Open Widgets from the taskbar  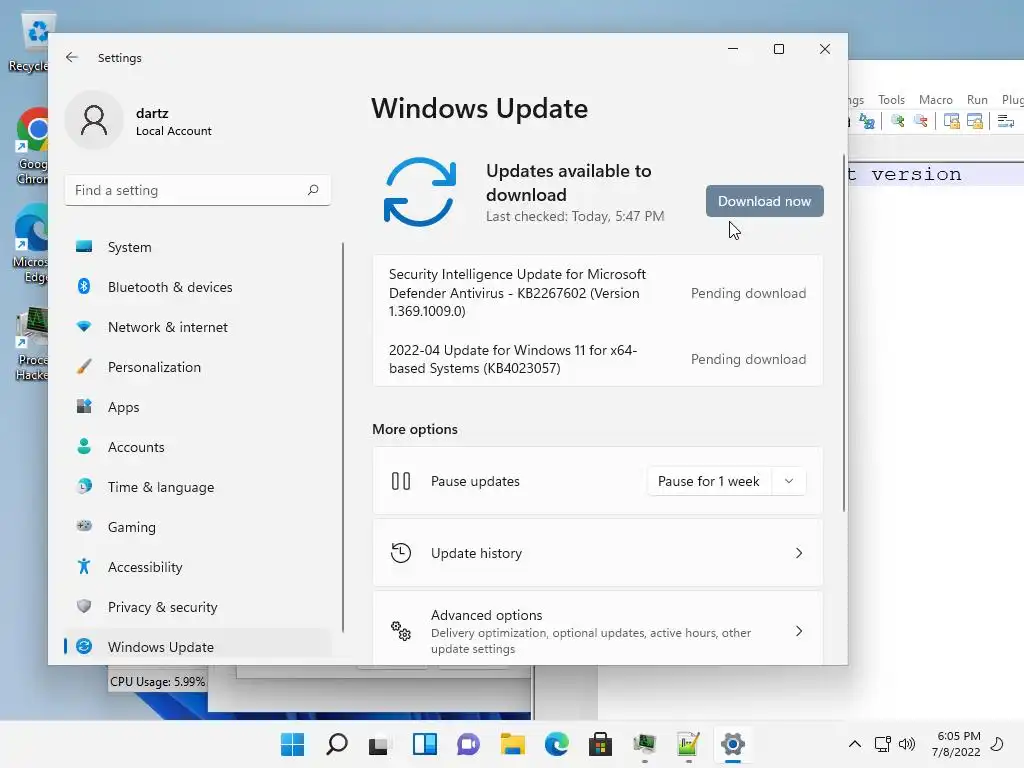pyautogui.click(x=424, y=744)
